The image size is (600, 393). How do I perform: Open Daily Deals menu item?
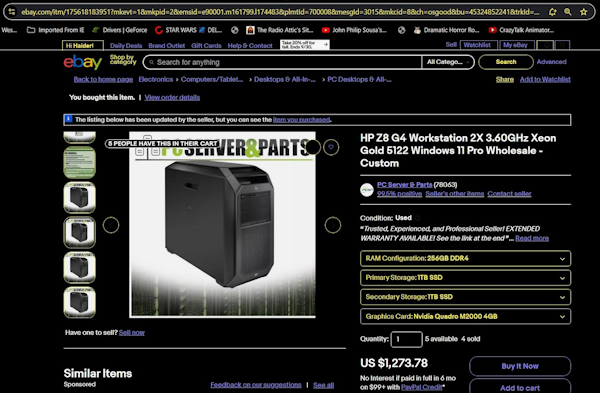point(126,46)
